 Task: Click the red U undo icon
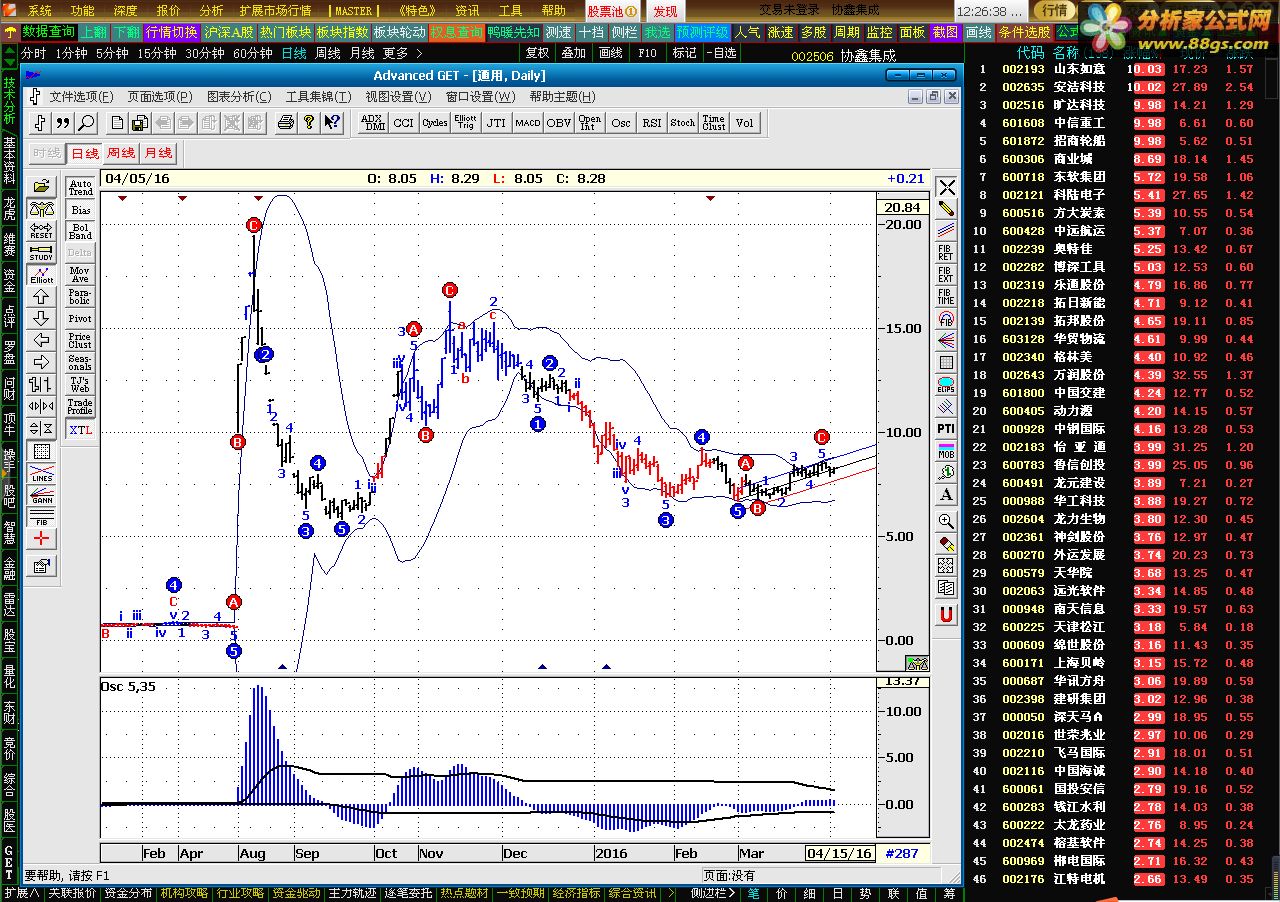(946, 614)
